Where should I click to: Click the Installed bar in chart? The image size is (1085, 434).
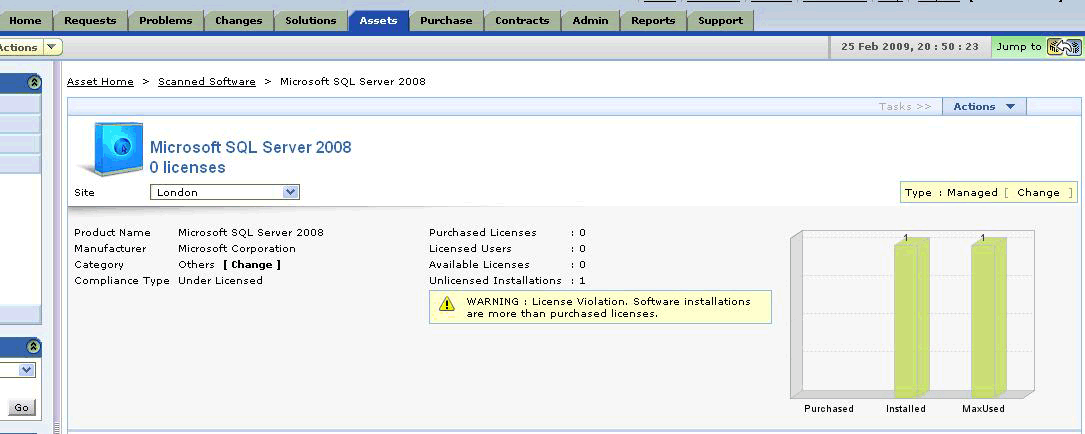click(x=911, y=318)
